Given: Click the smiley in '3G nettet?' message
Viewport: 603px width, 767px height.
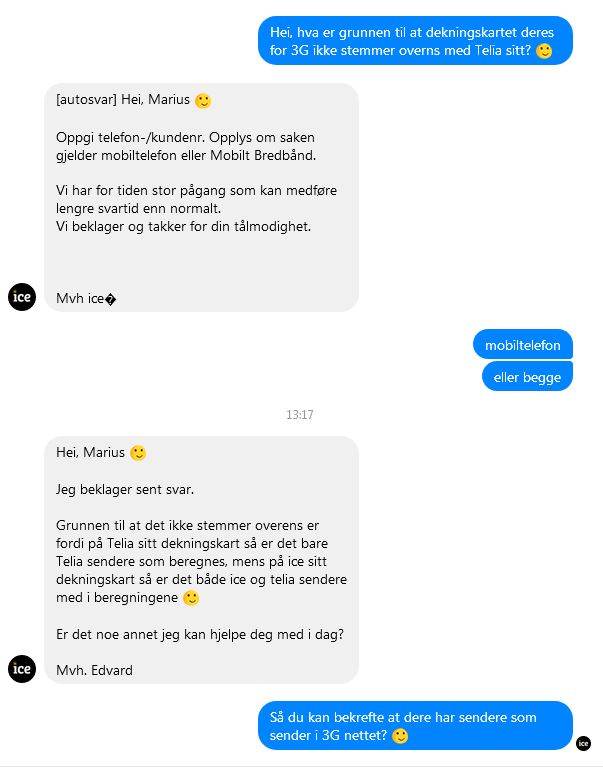Looking at the screenshot, I should click(x=400, y=736).
